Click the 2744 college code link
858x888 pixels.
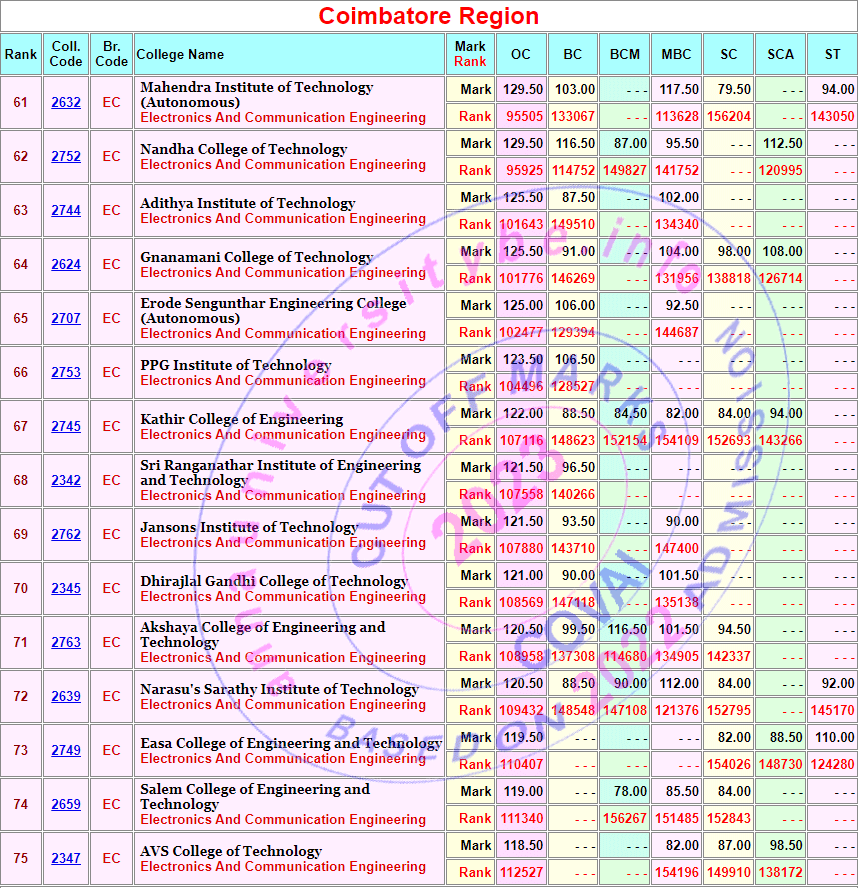(x=66, y=211)
